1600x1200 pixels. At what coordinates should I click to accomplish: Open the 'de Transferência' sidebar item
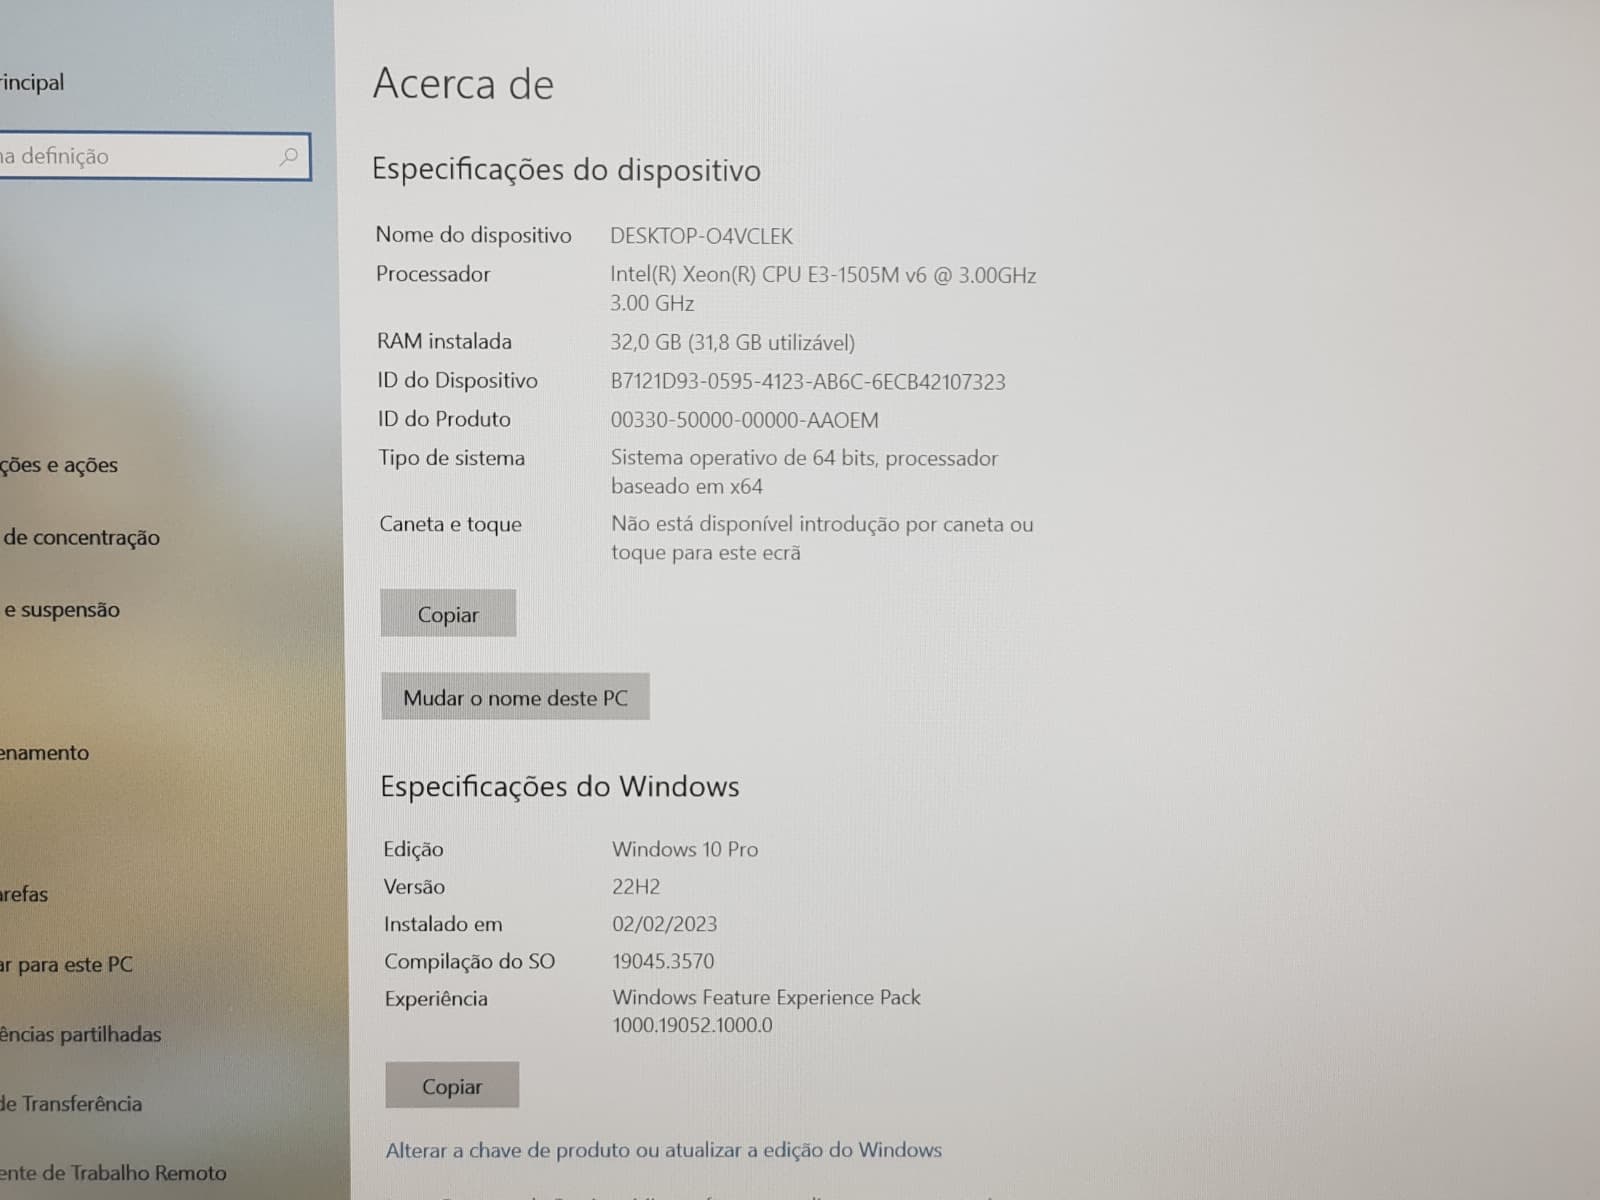71,1104
